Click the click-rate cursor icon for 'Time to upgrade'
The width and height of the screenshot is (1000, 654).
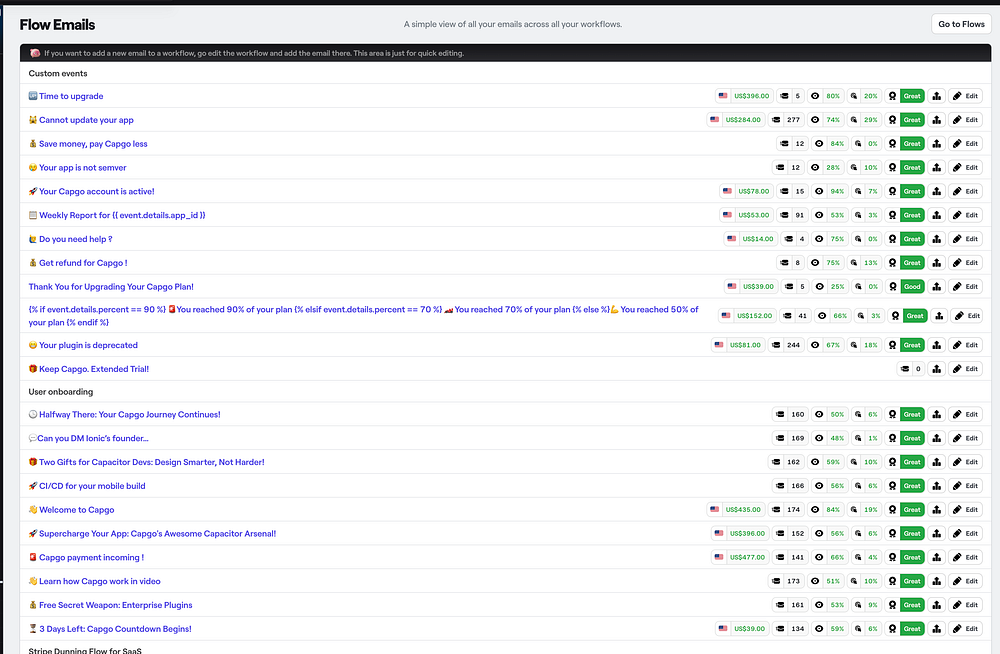[x=853, y=96]
